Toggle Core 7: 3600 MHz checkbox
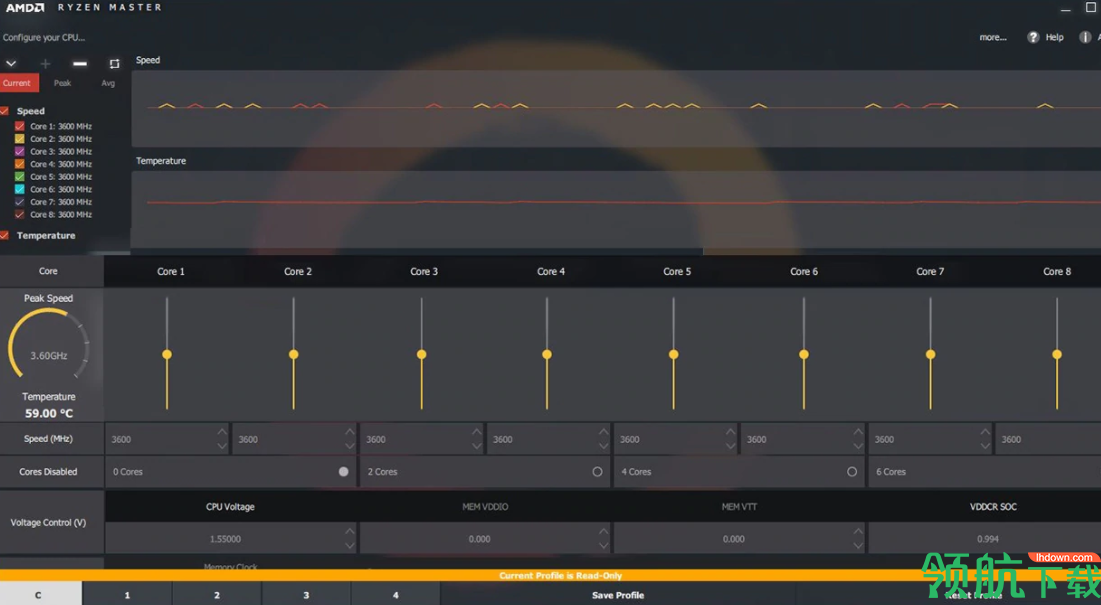The height and width of the screenshot is (605, 1101). (20, 202)
